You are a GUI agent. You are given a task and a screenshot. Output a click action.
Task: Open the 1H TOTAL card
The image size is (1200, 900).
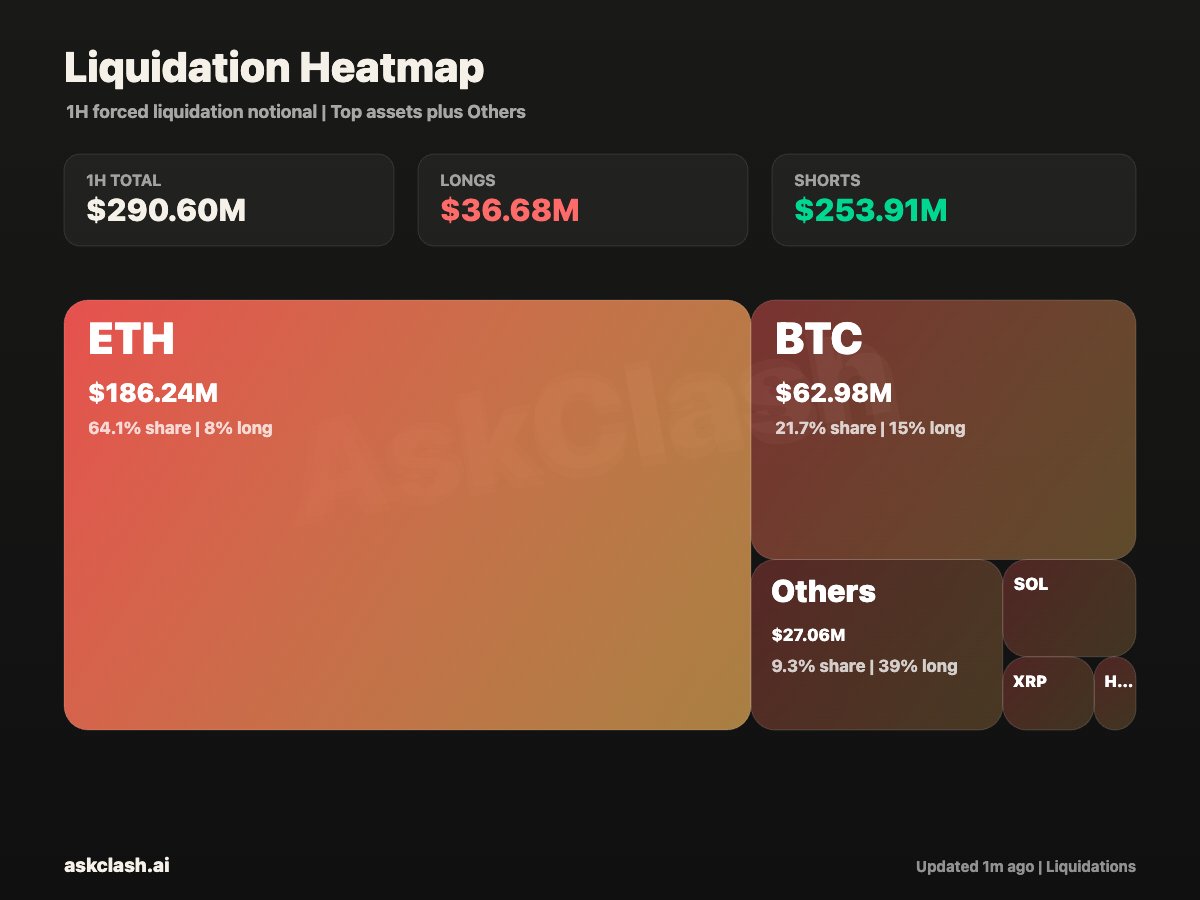coord(229,200)
